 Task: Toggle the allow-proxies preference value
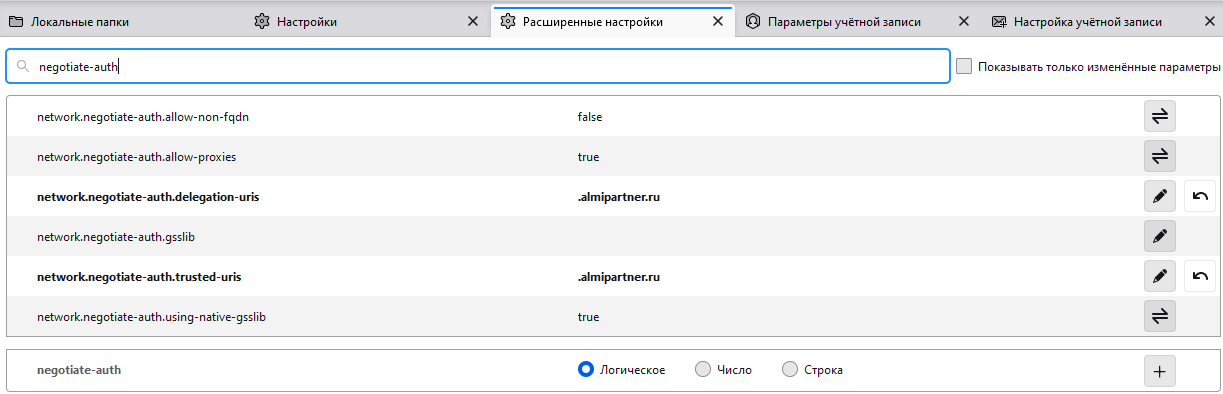pos(1160,157)
